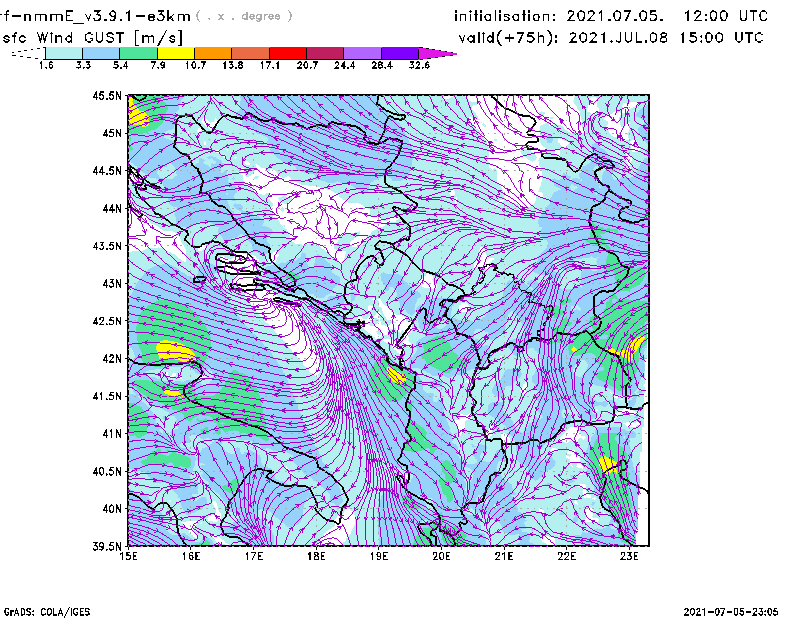The height and width of the screenshot is (618, 800).
Task: Click the '2021-07-05-23:05' timestamp footer
Action: point(731,612)
